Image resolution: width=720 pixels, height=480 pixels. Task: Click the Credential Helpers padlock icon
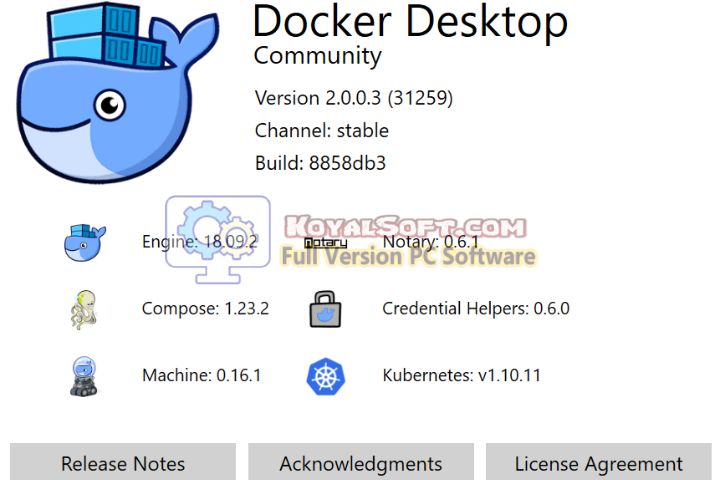pyautogui.click(x=325, y=309)
